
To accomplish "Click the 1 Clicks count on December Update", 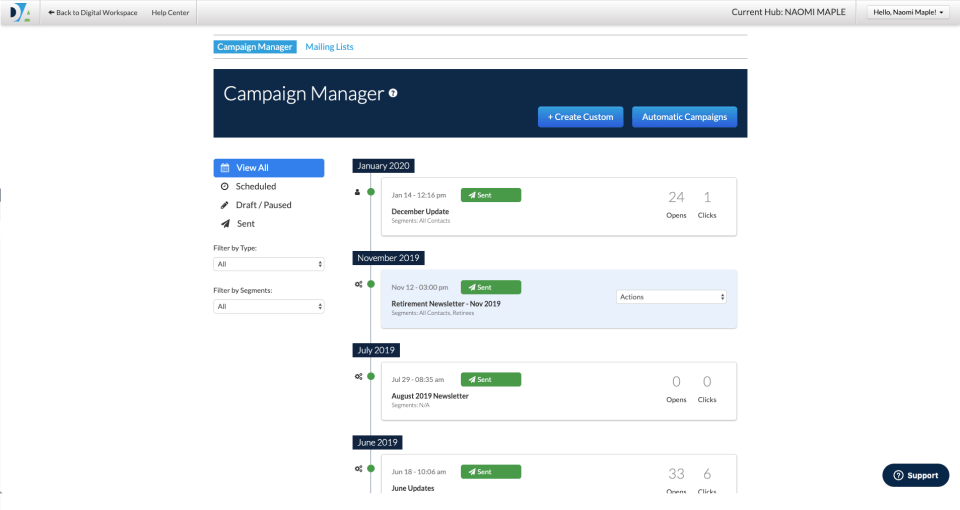I will click(707, 197).
